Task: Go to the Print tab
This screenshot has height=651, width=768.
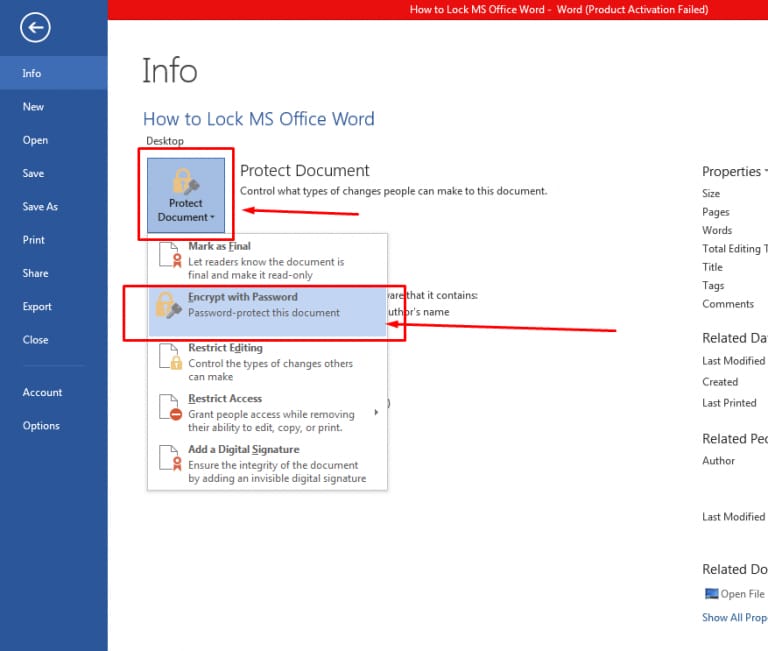Action: [x=33, y=240]
